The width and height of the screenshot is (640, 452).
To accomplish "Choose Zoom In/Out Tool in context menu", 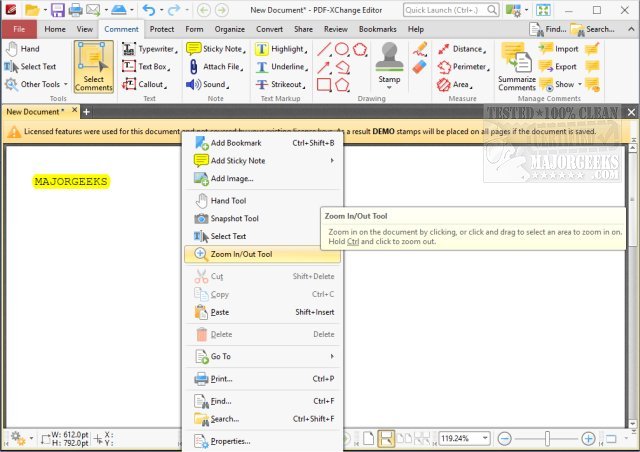I will [262, 254].
